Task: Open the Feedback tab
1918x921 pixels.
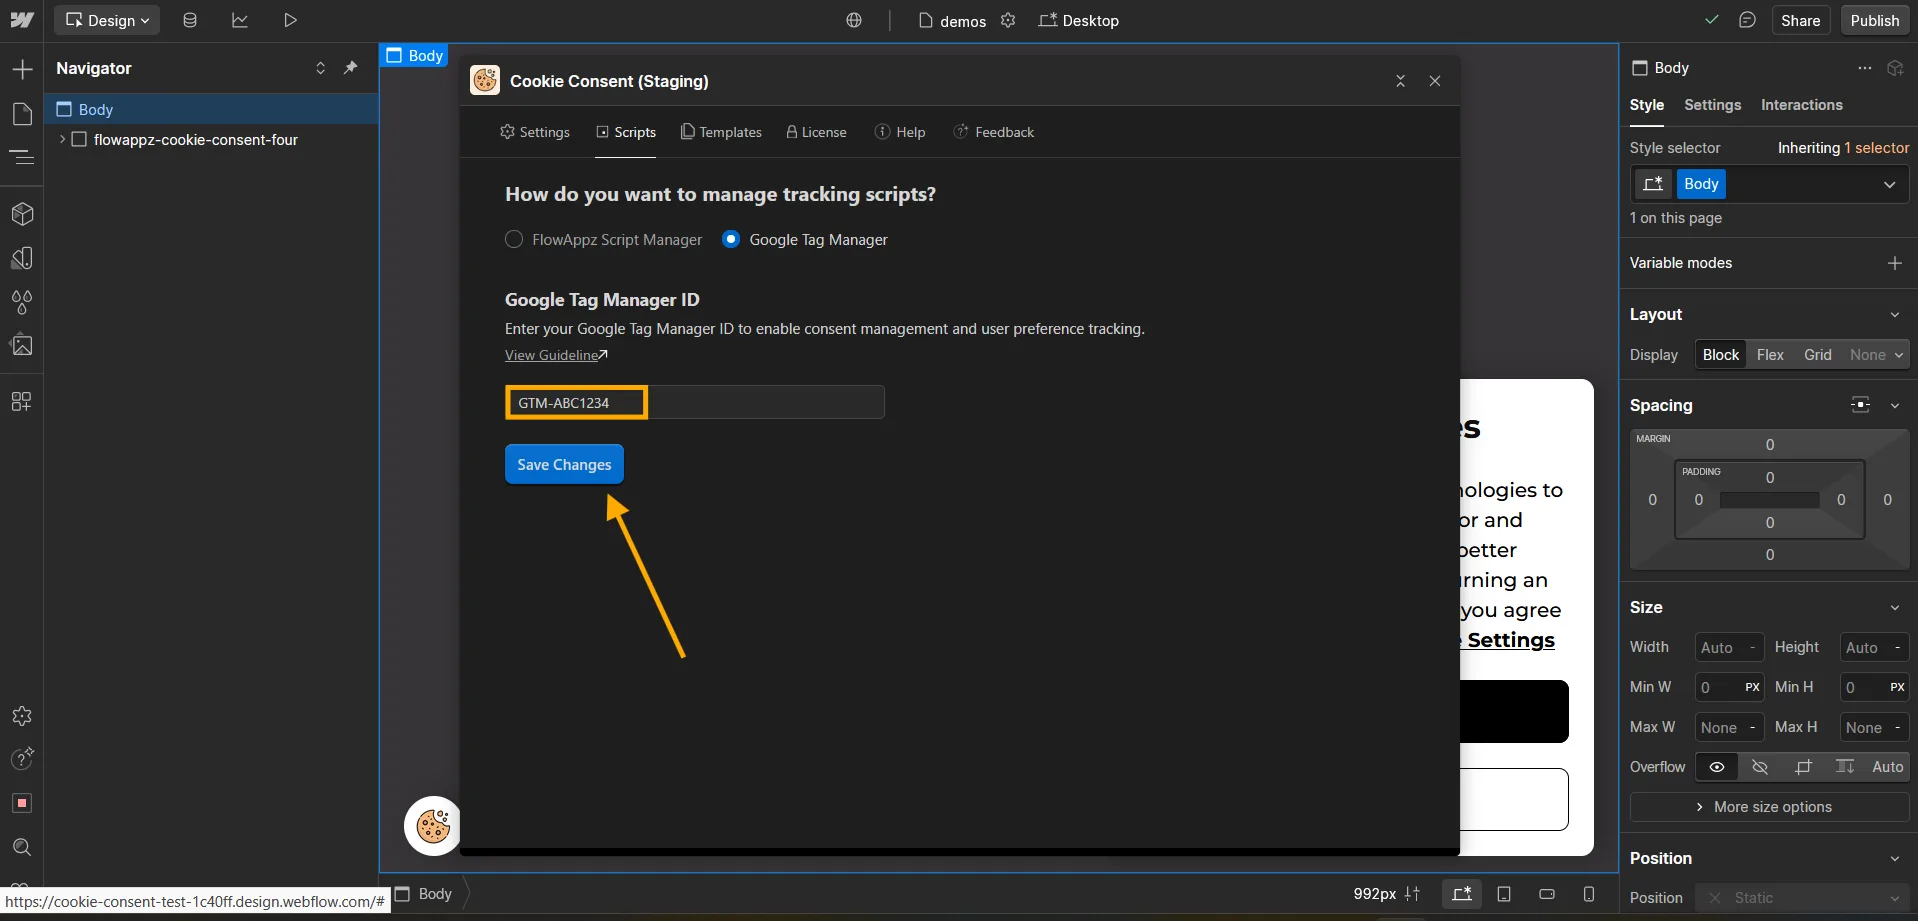Action: pyautogui.click(x=994, y=132)
